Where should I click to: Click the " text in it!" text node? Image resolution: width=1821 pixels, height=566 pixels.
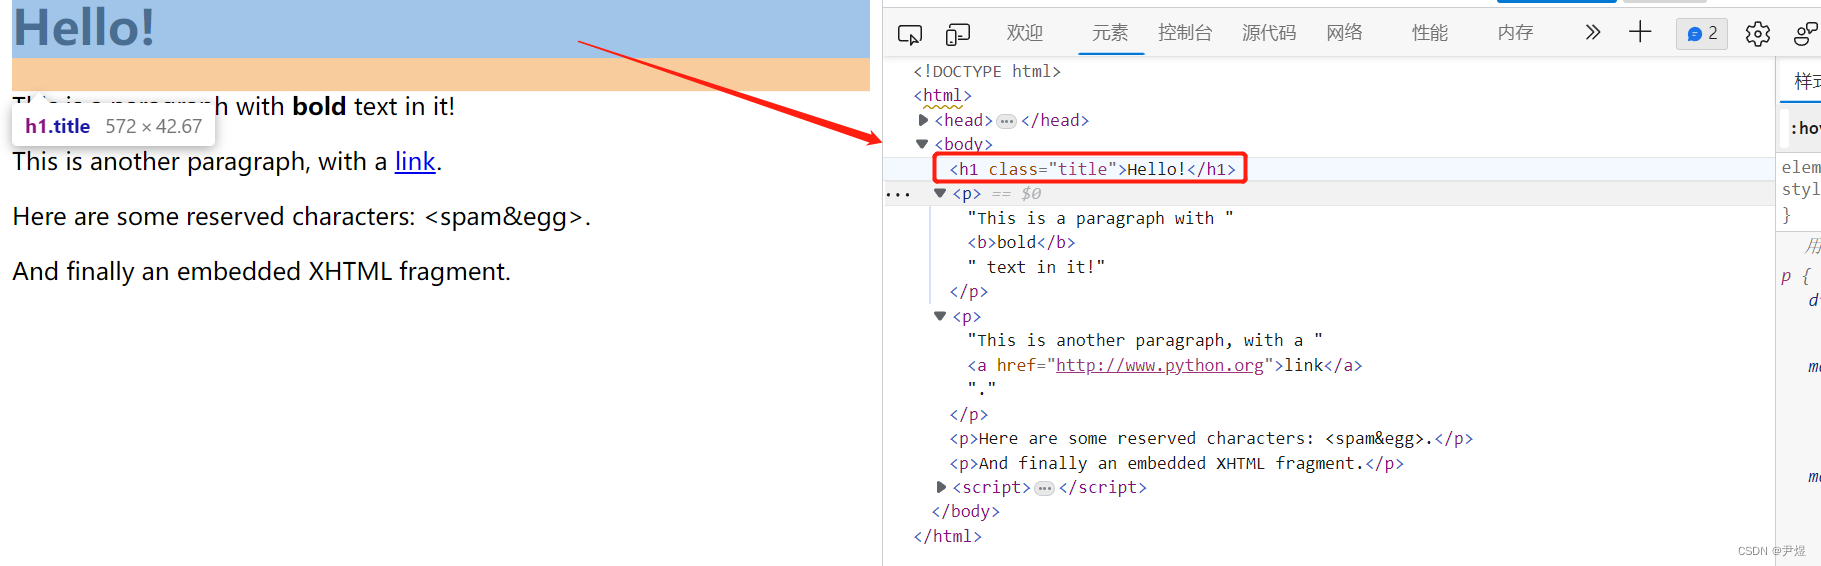(1036, 267)
